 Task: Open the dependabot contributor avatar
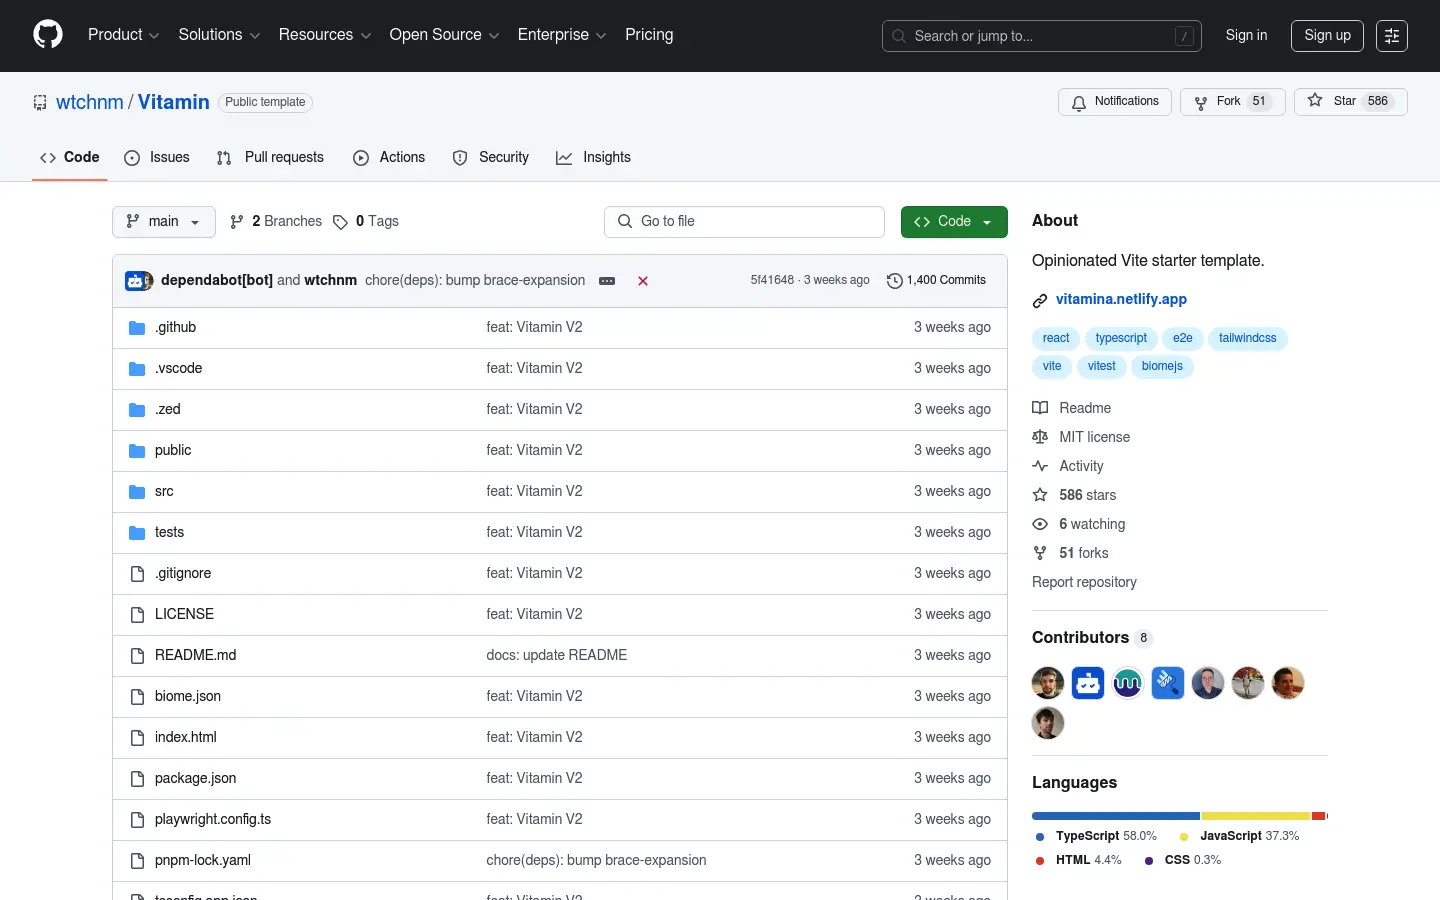(x=1088, y=683)
